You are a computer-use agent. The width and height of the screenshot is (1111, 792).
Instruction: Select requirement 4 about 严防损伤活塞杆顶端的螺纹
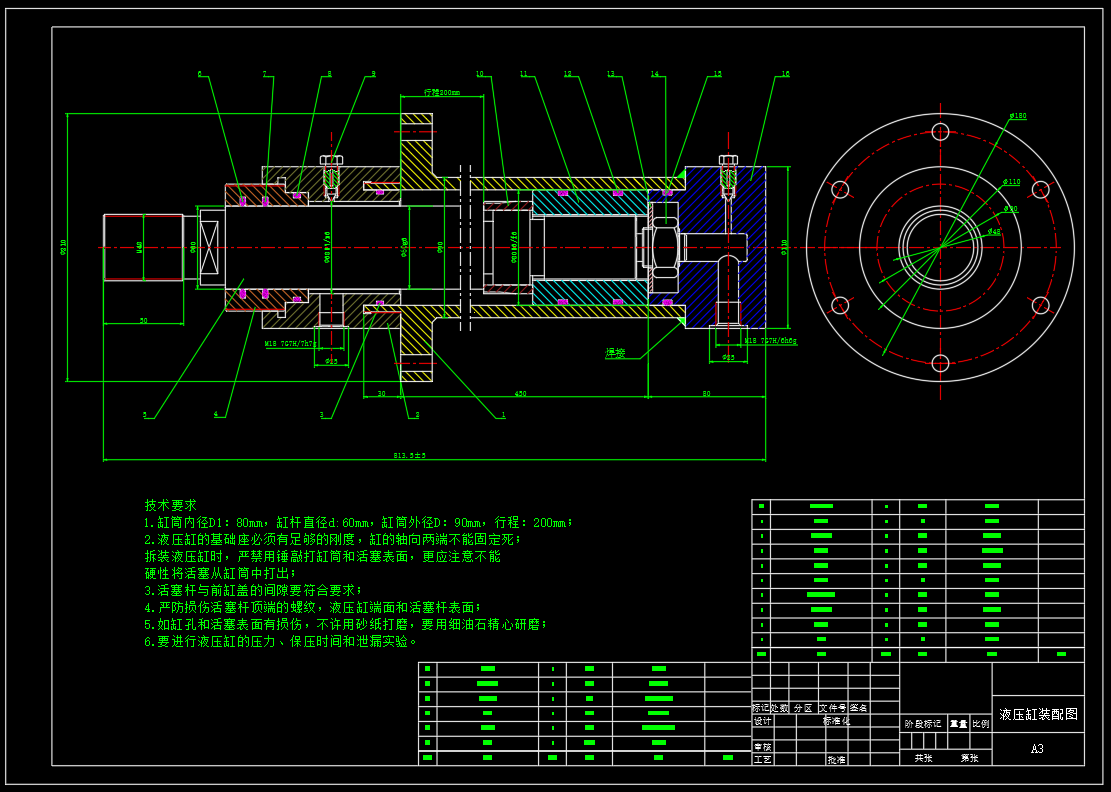[312, 607]
